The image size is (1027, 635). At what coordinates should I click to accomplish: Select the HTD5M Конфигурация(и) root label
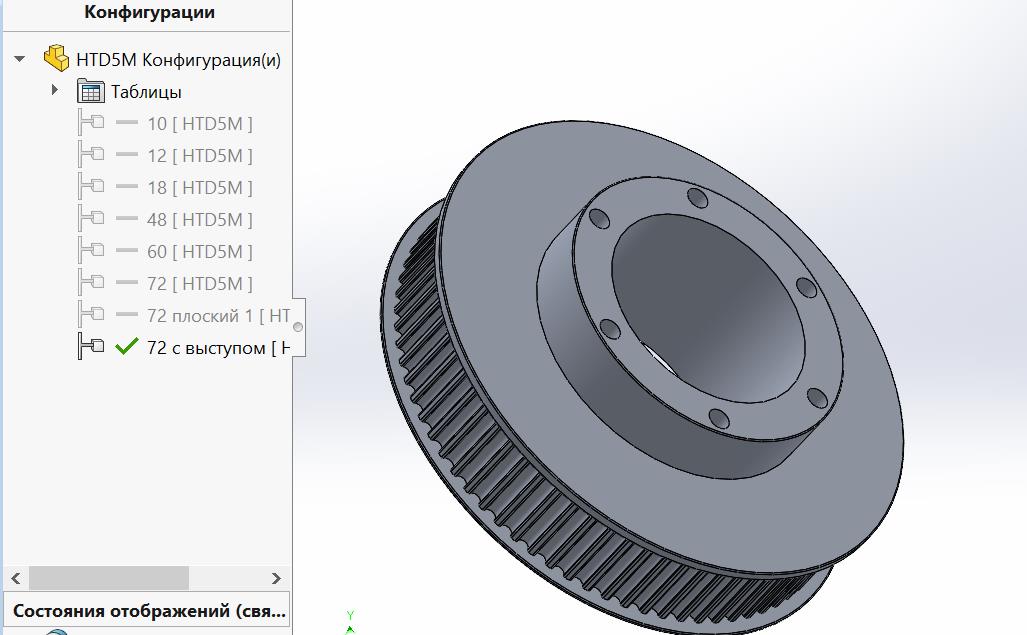tap(178, 60)
